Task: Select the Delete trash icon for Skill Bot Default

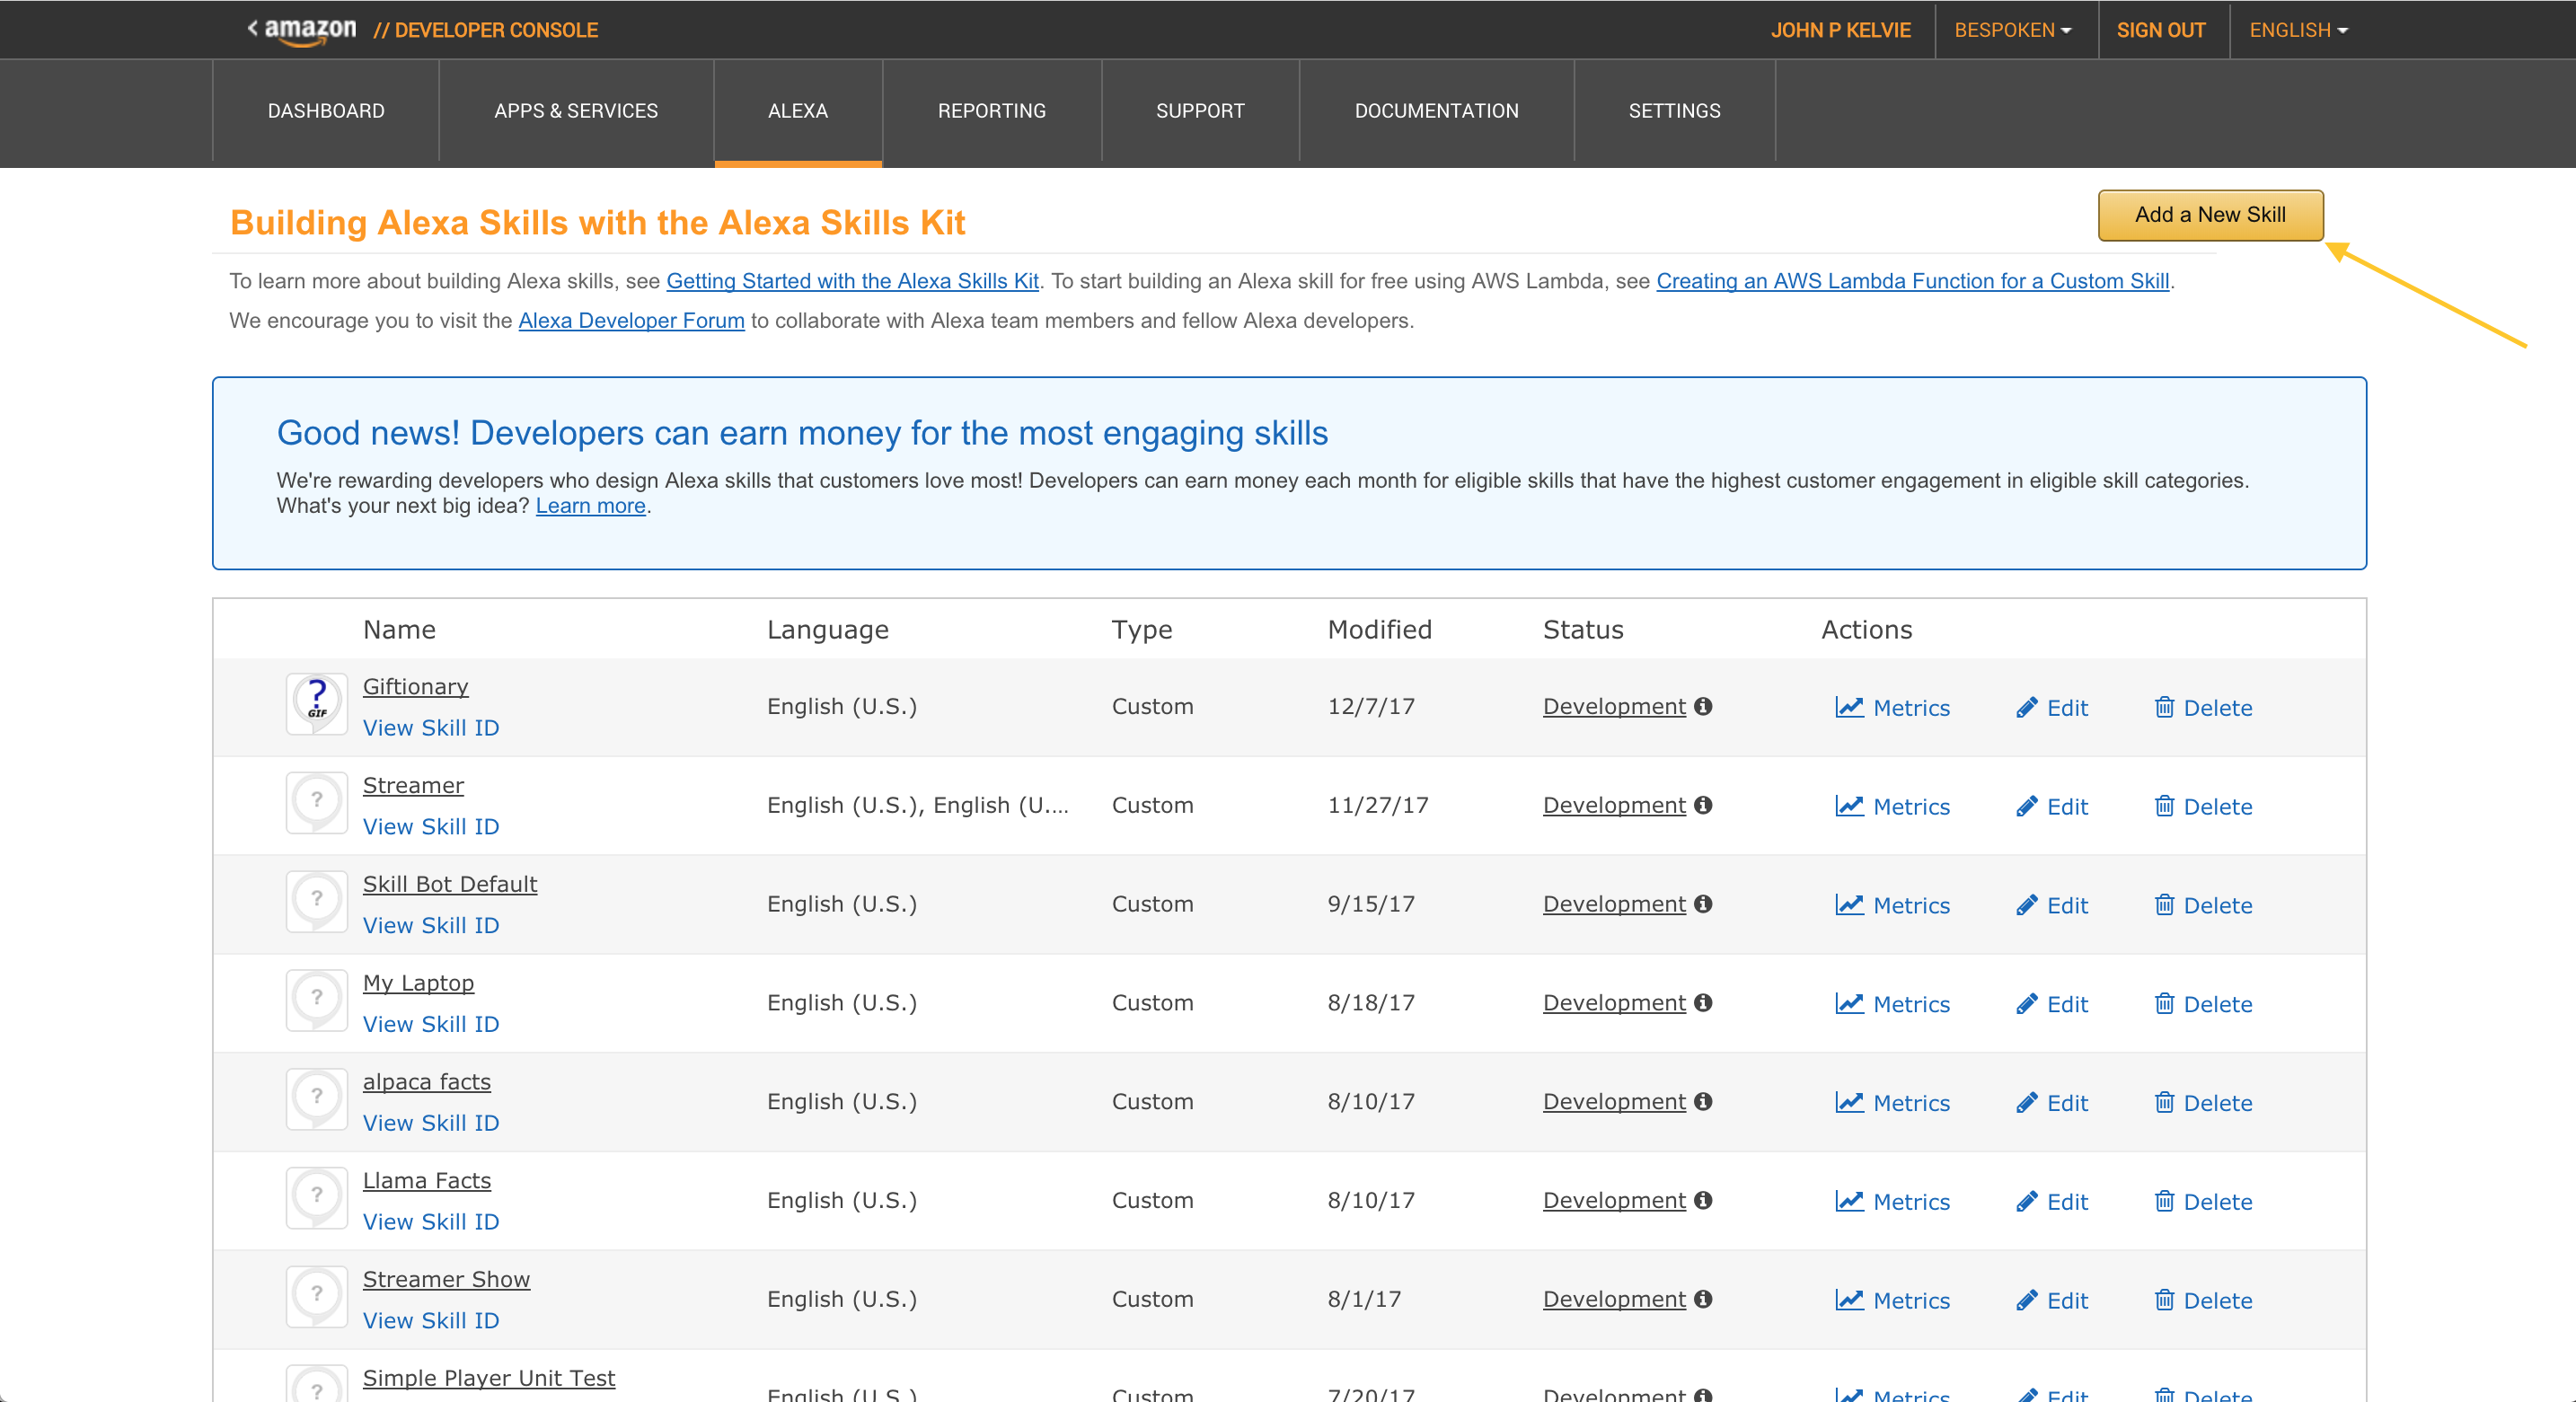Action: click(2164, 906)
